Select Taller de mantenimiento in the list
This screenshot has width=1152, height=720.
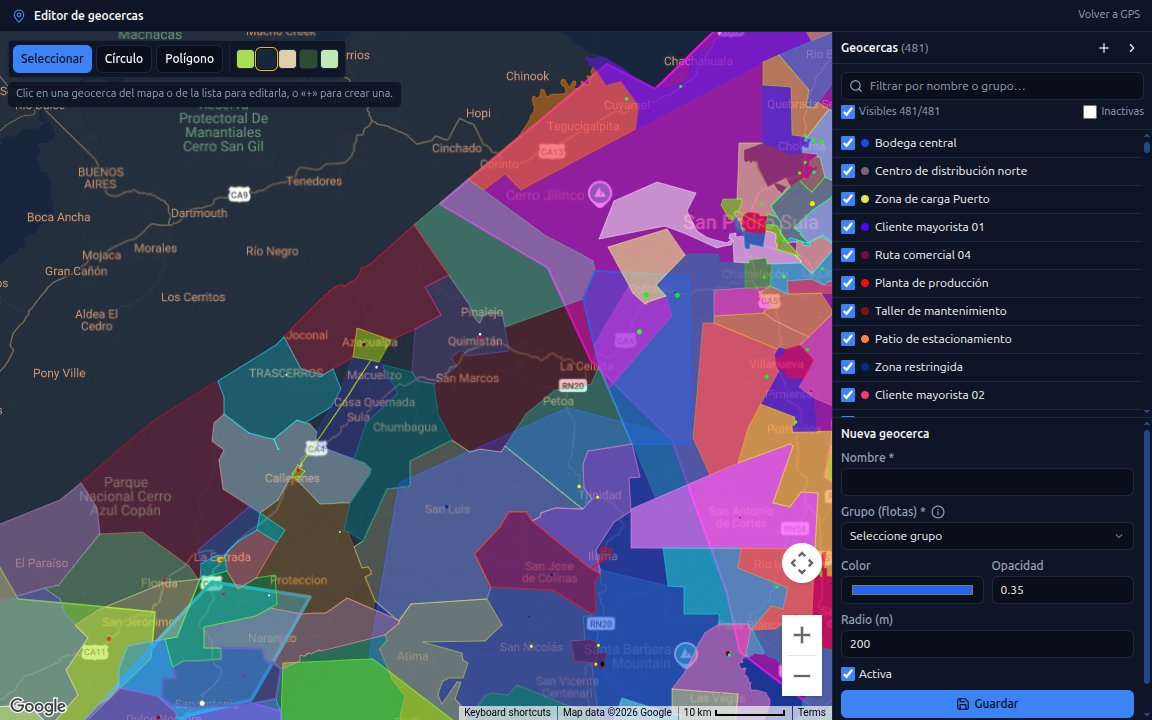pos(940,311)
